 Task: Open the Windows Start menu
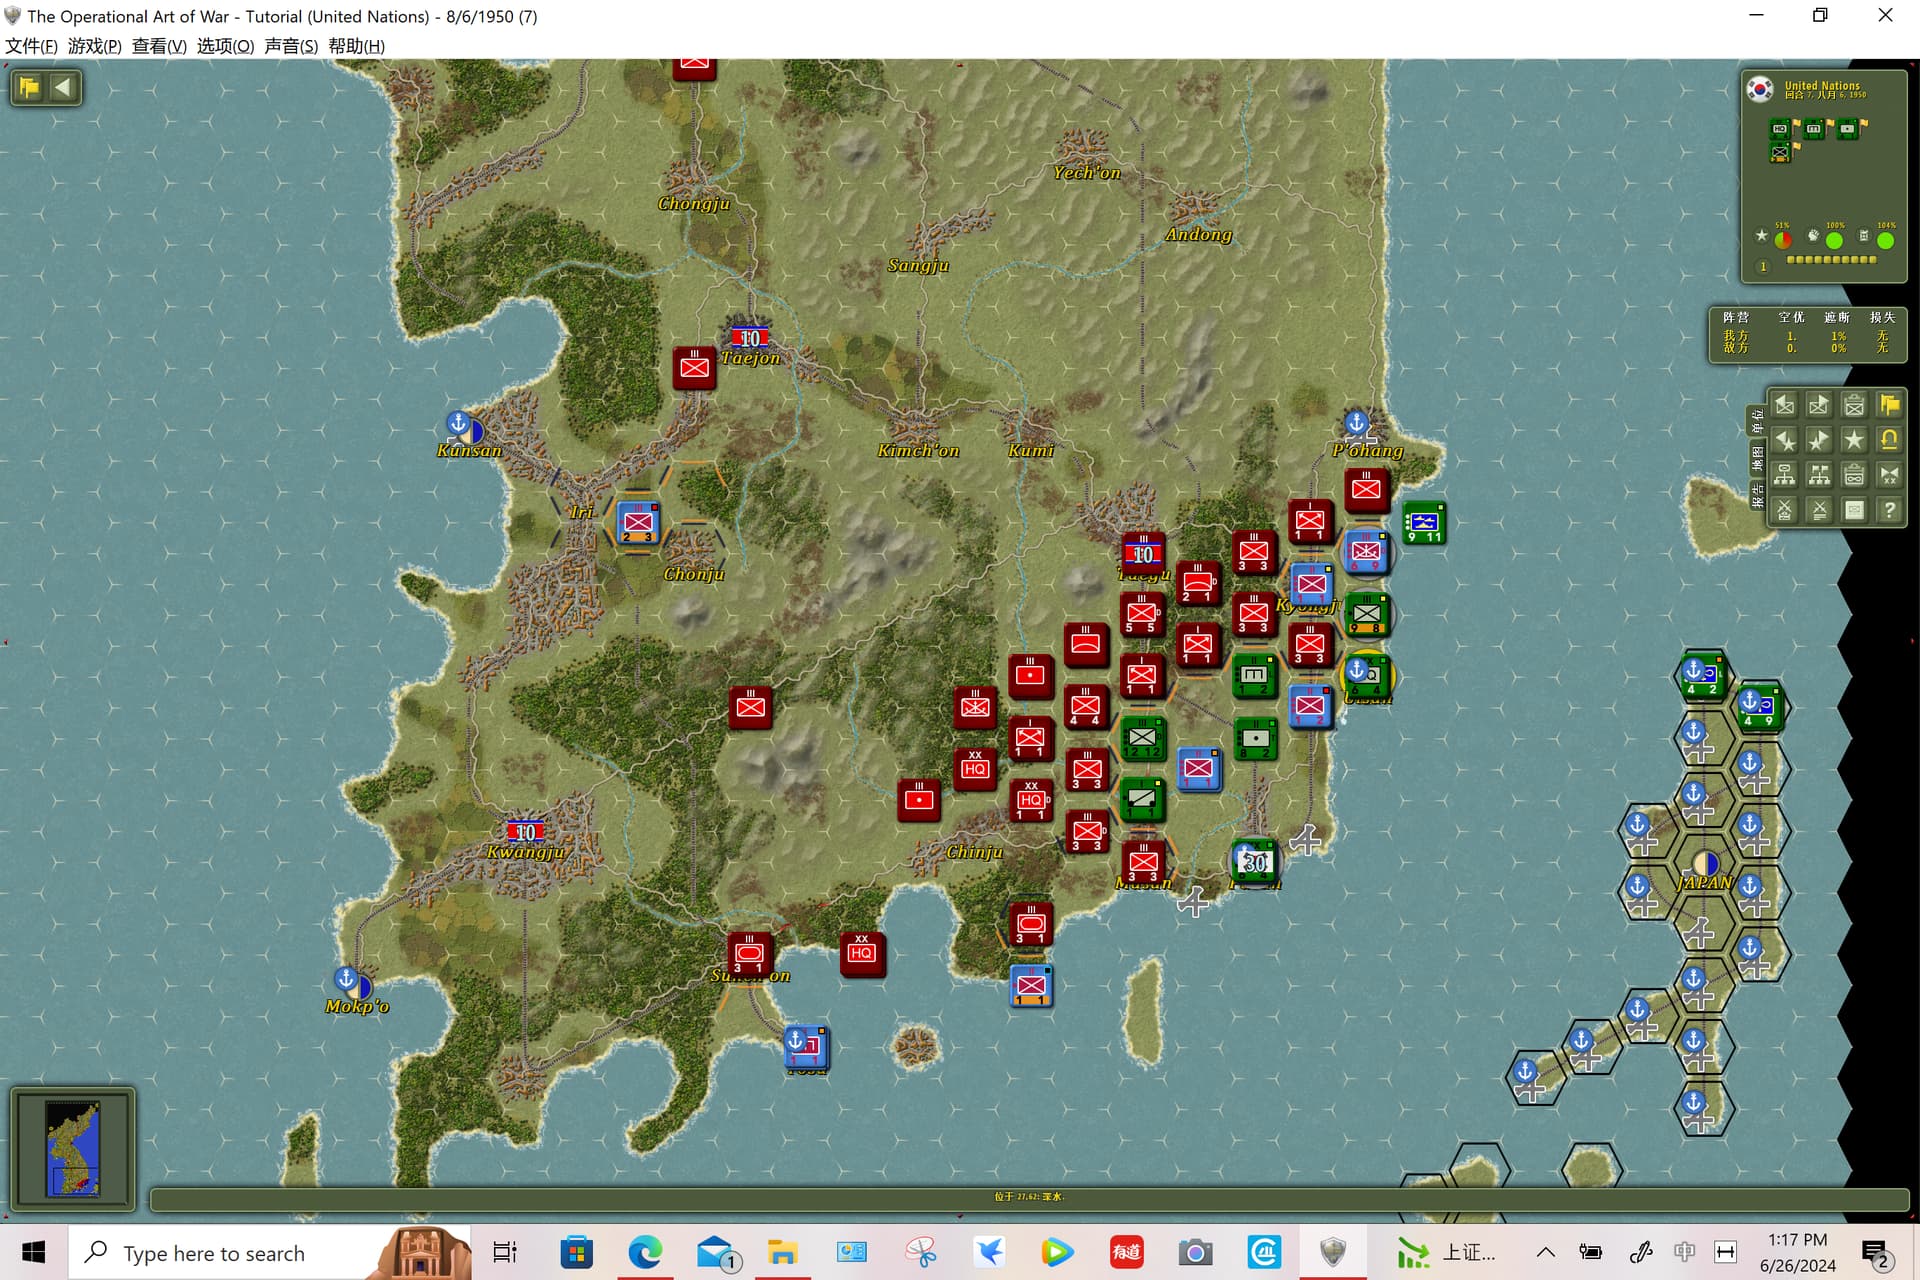click(x=33, y=1252)
